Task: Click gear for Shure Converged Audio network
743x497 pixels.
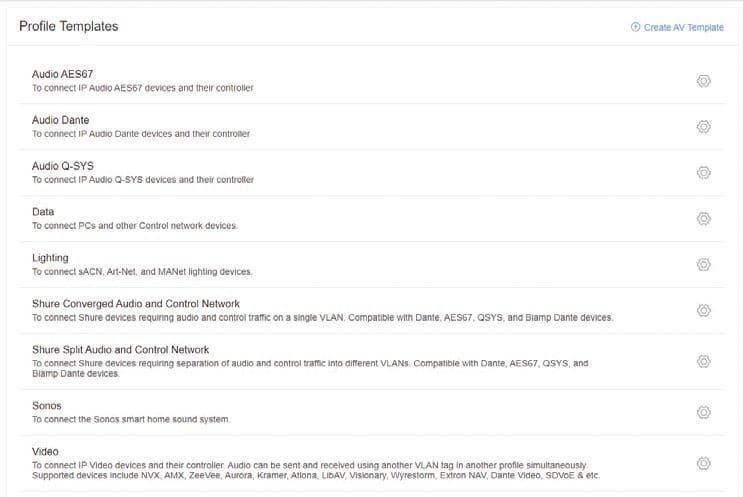Action: [x=703, y=311]
